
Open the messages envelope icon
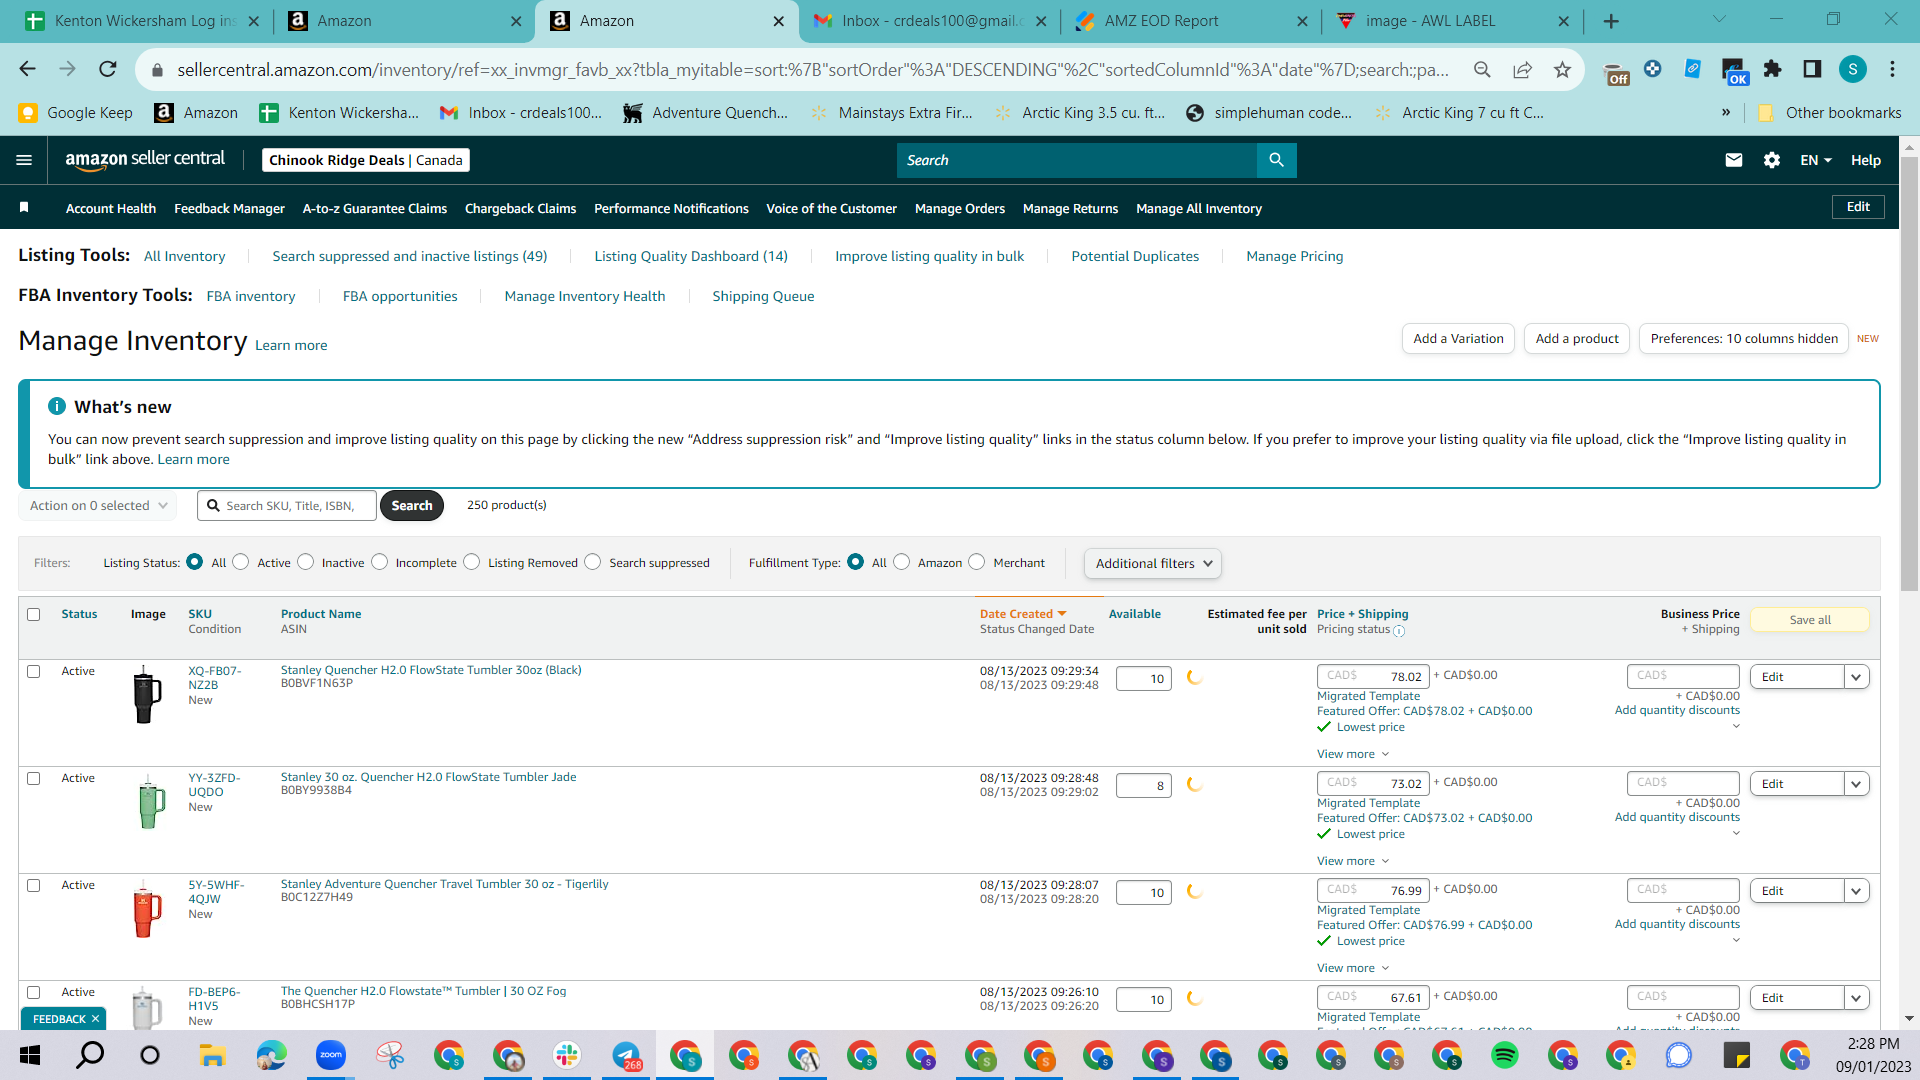click(x=1734, y=160)
